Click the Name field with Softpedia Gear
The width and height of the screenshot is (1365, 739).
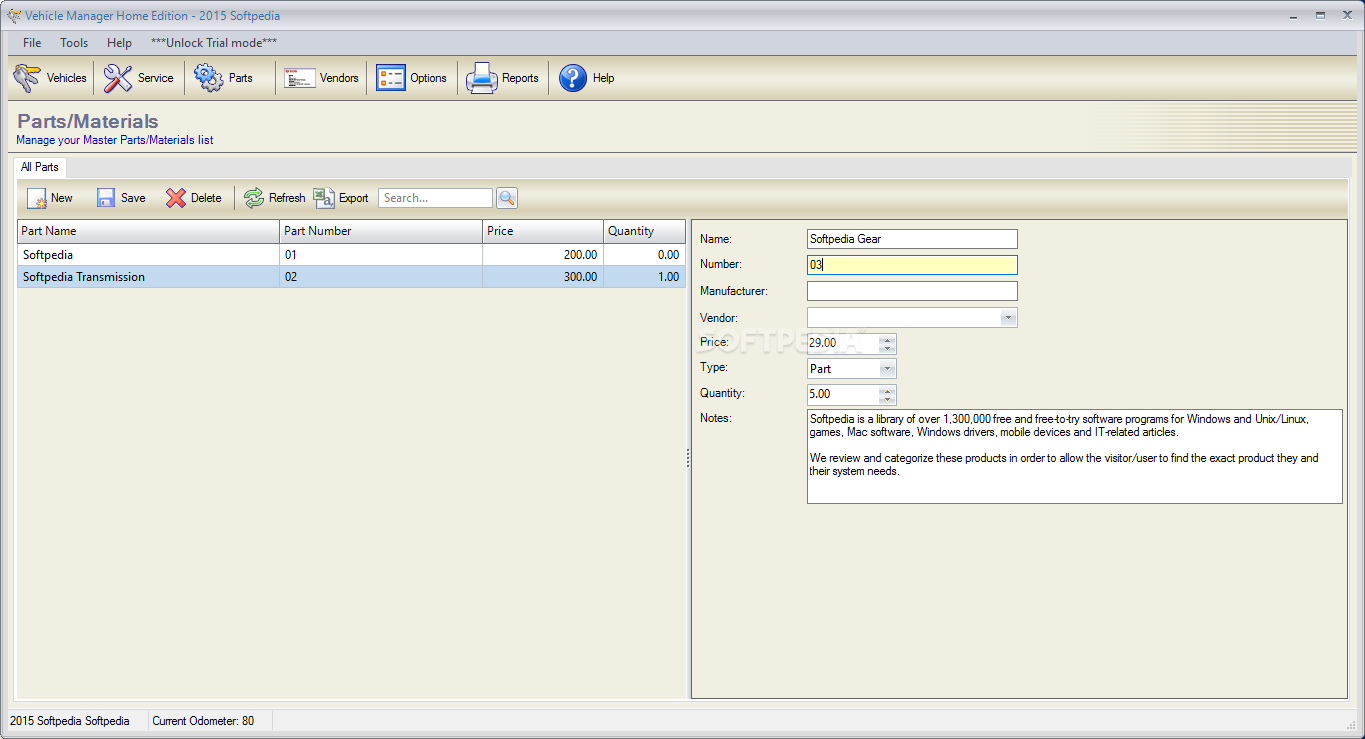click(x=912, y=239)
